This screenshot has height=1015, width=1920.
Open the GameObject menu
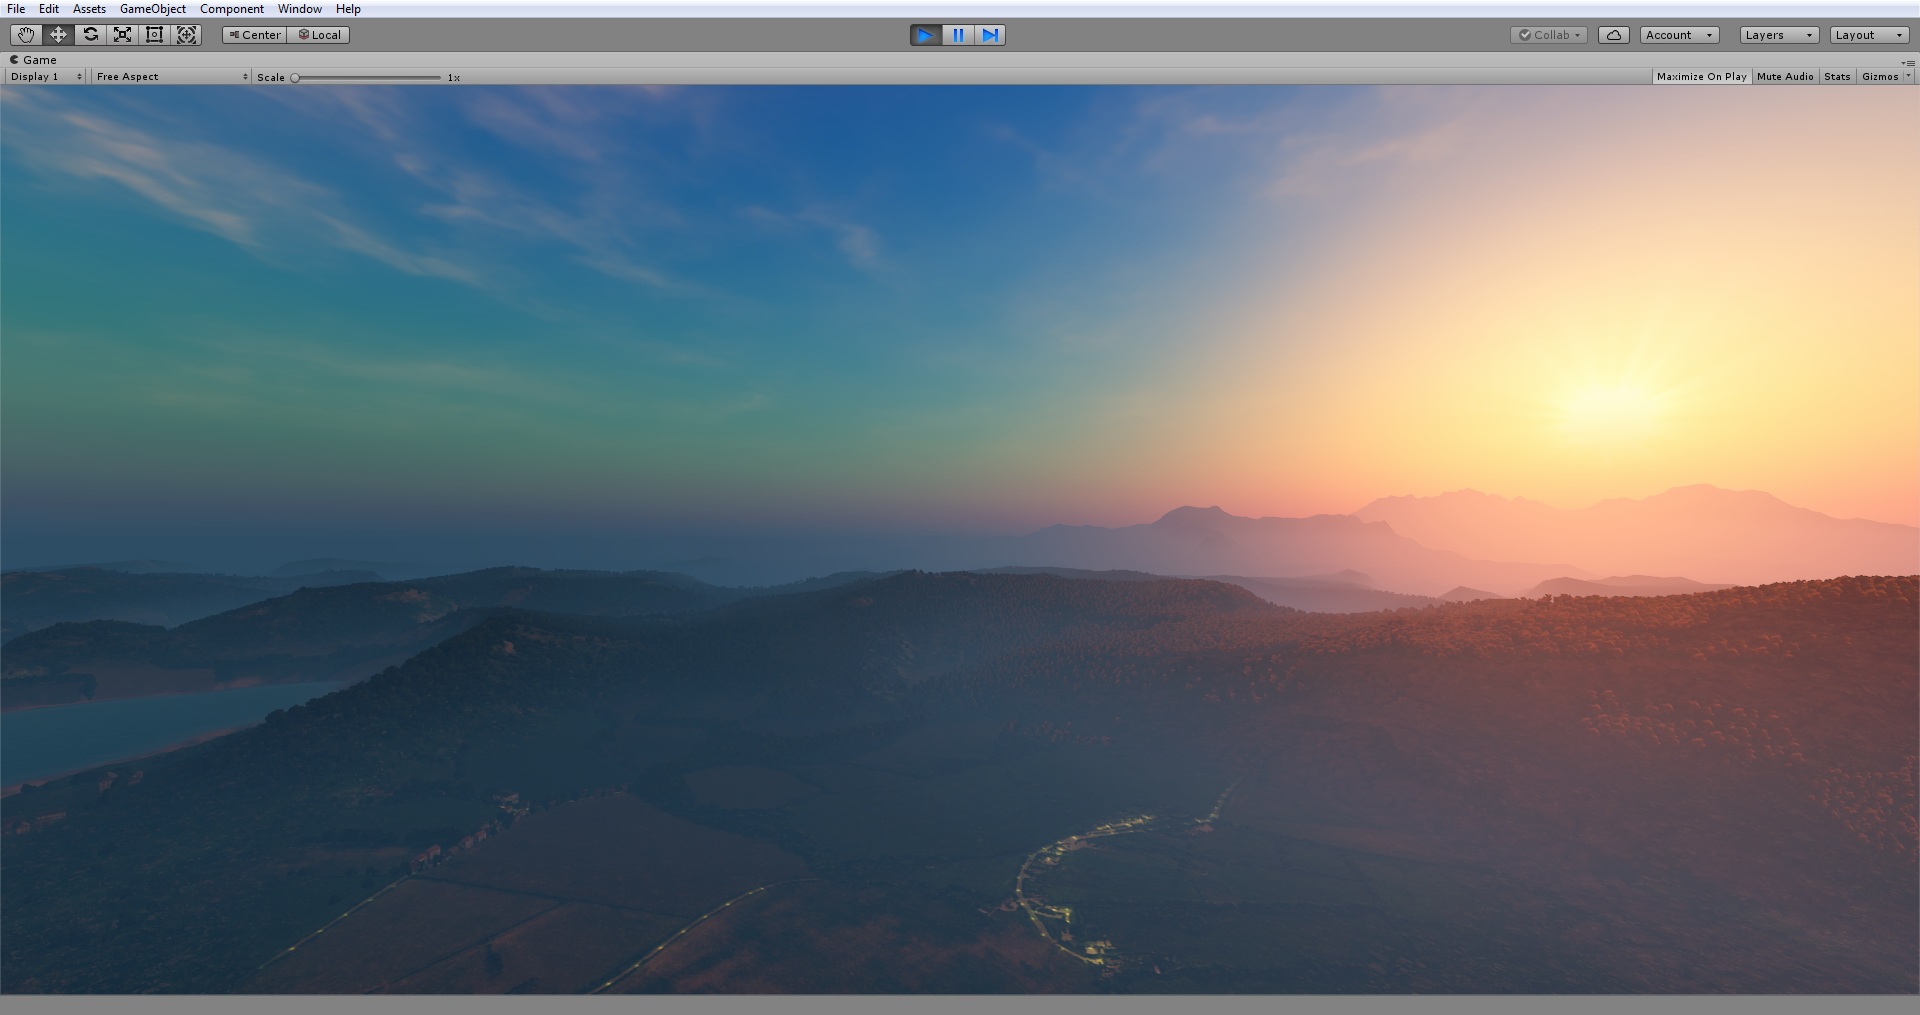[152, 8]
